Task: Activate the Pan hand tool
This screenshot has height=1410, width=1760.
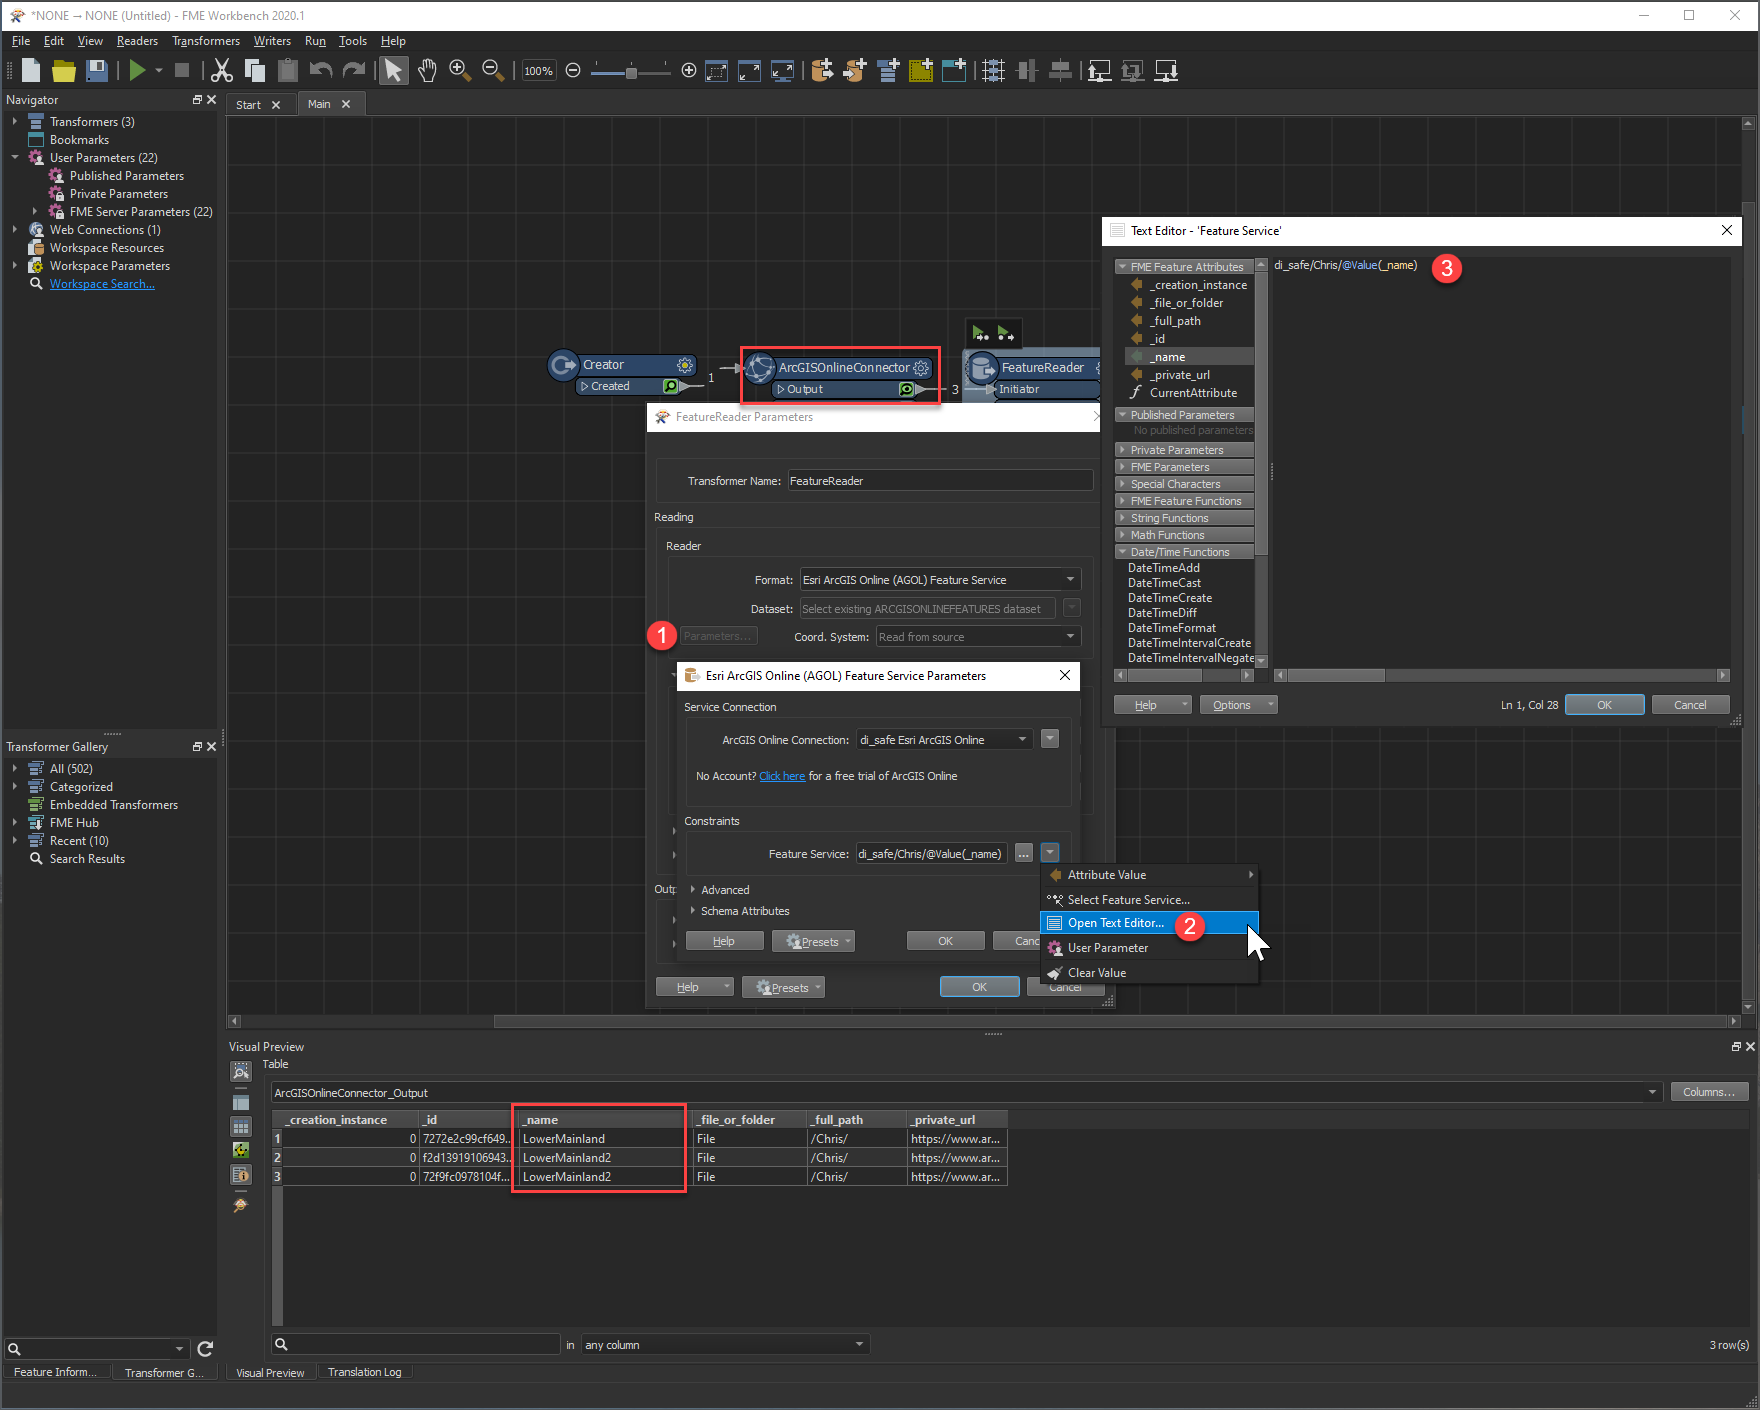Action: [x=427, y=70]
